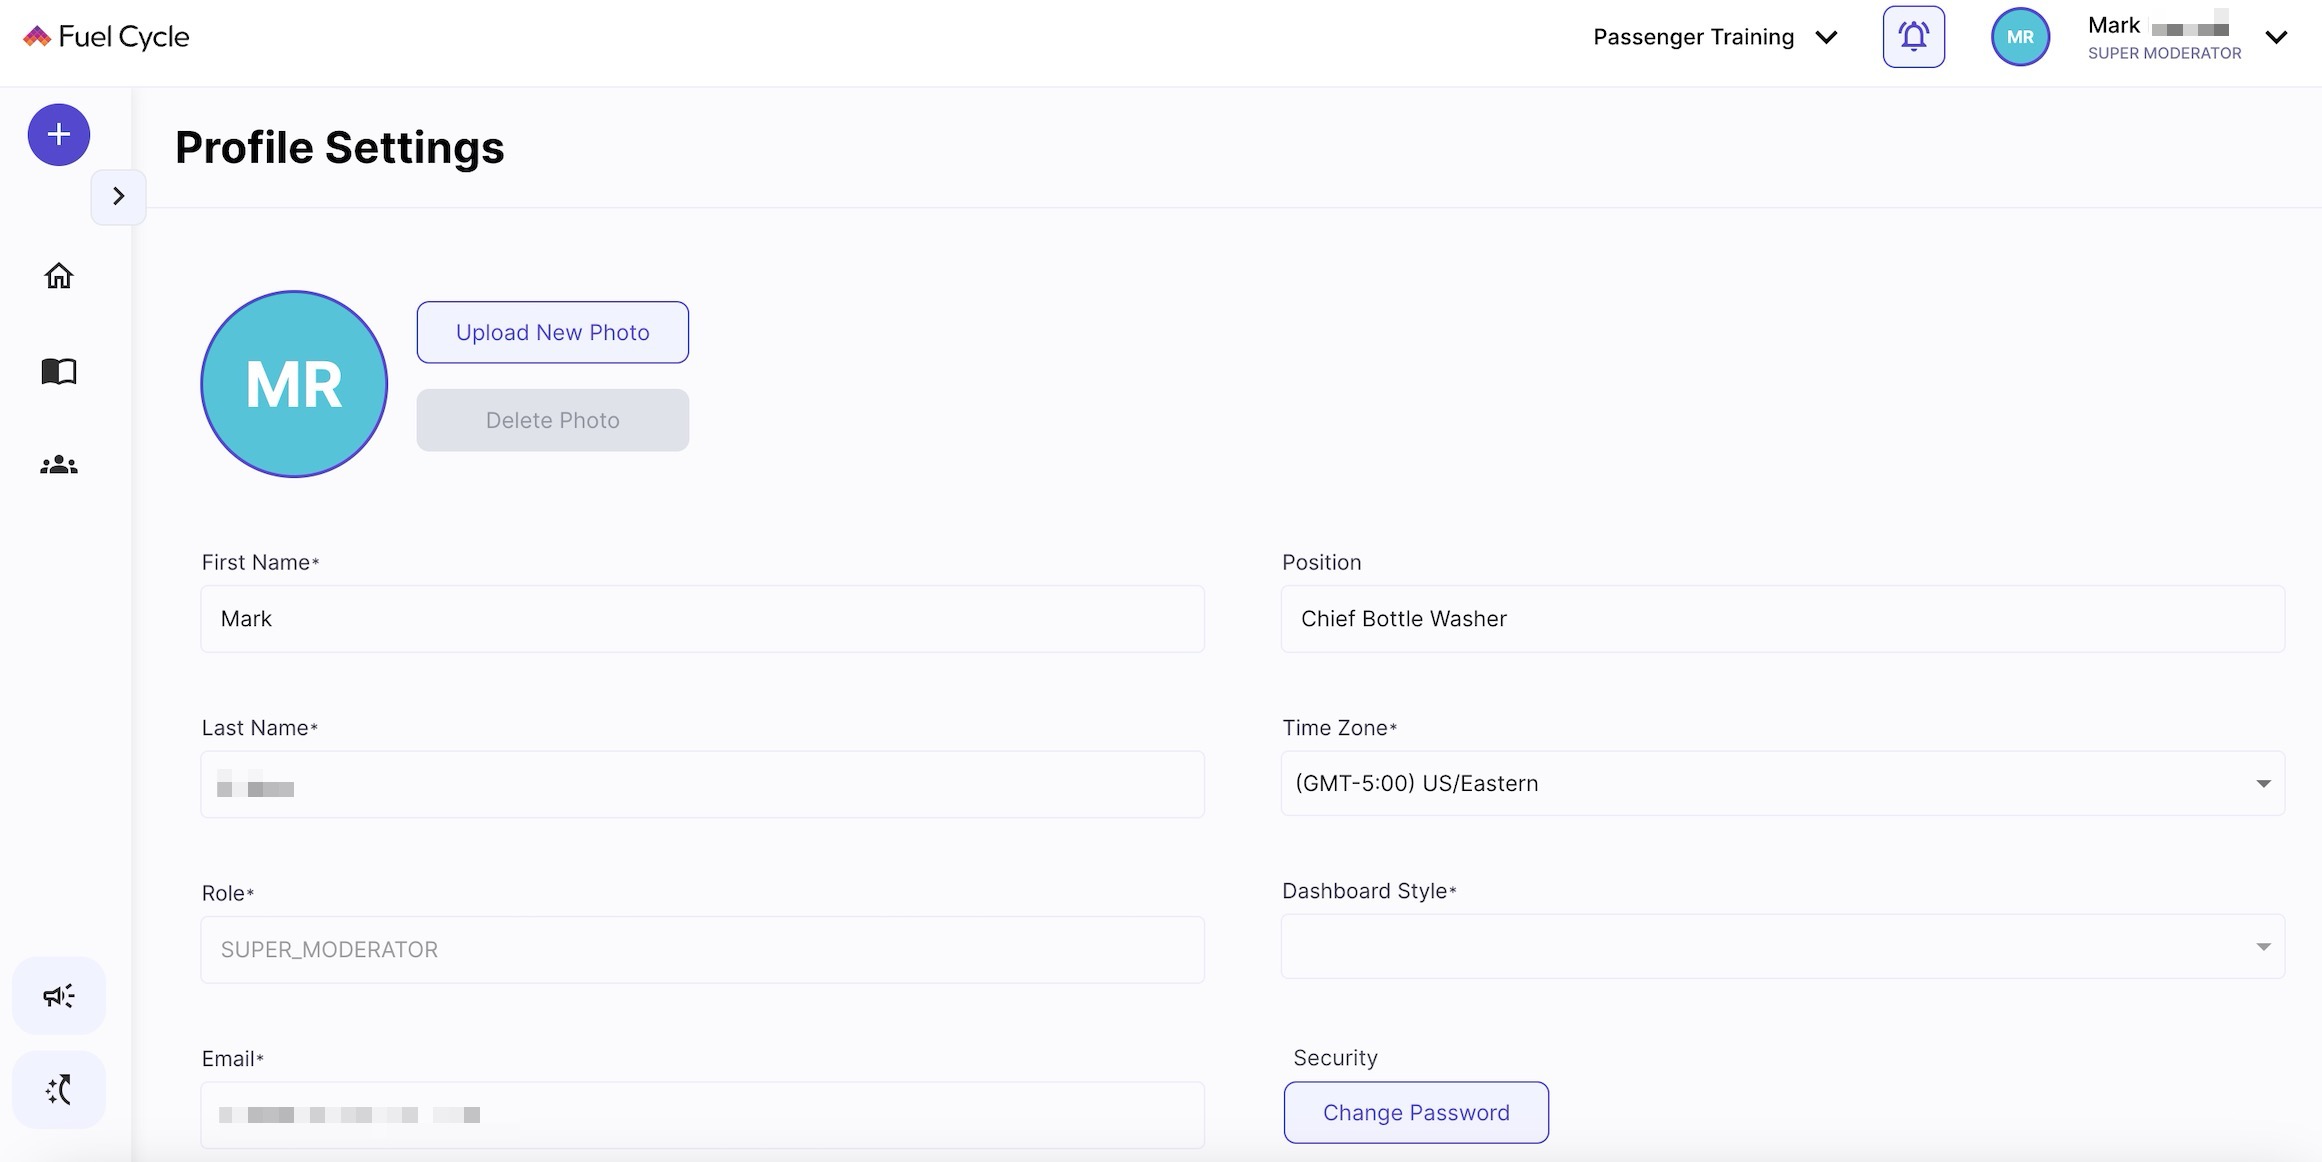Expand the sidebar with chevron arrow

tap(118, 196)
